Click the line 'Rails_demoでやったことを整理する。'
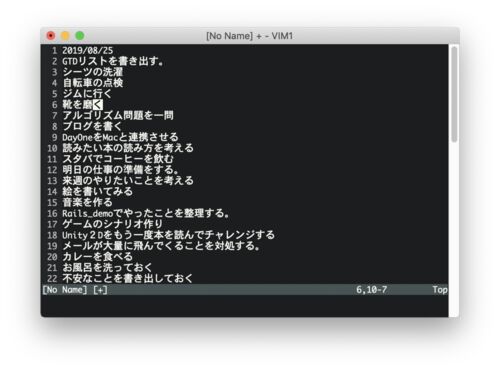The image size is (500, 371). tap(146, 213)
